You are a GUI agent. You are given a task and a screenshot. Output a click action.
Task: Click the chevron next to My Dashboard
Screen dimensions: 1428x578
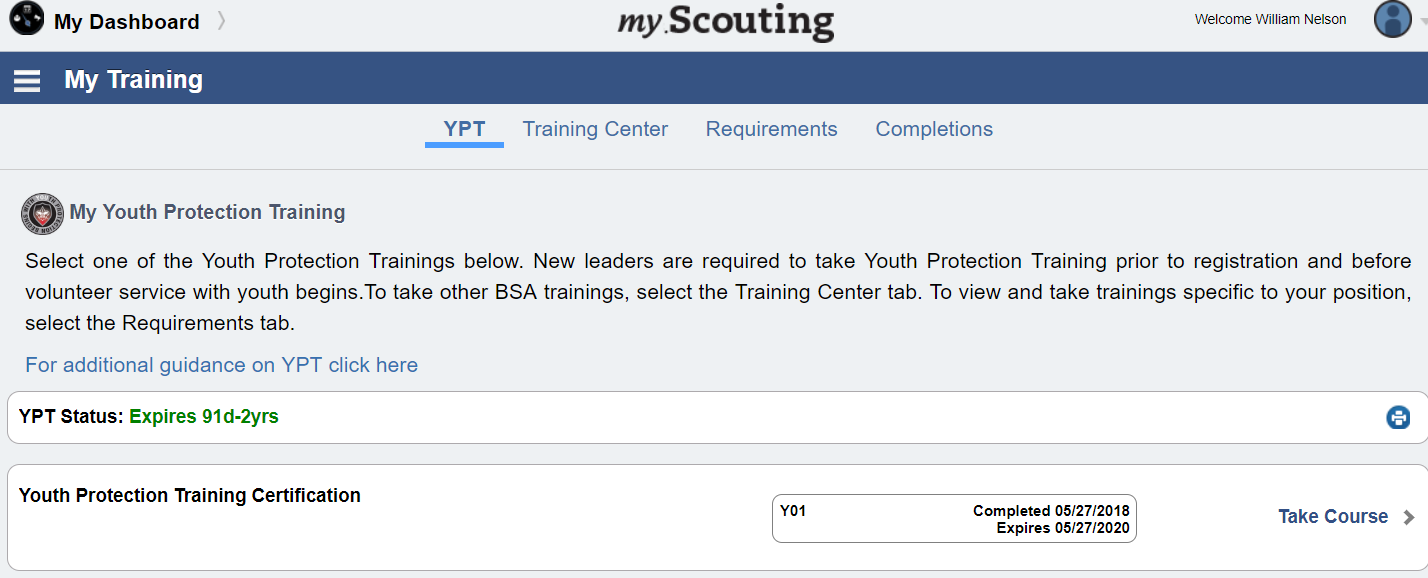(221, 20)
